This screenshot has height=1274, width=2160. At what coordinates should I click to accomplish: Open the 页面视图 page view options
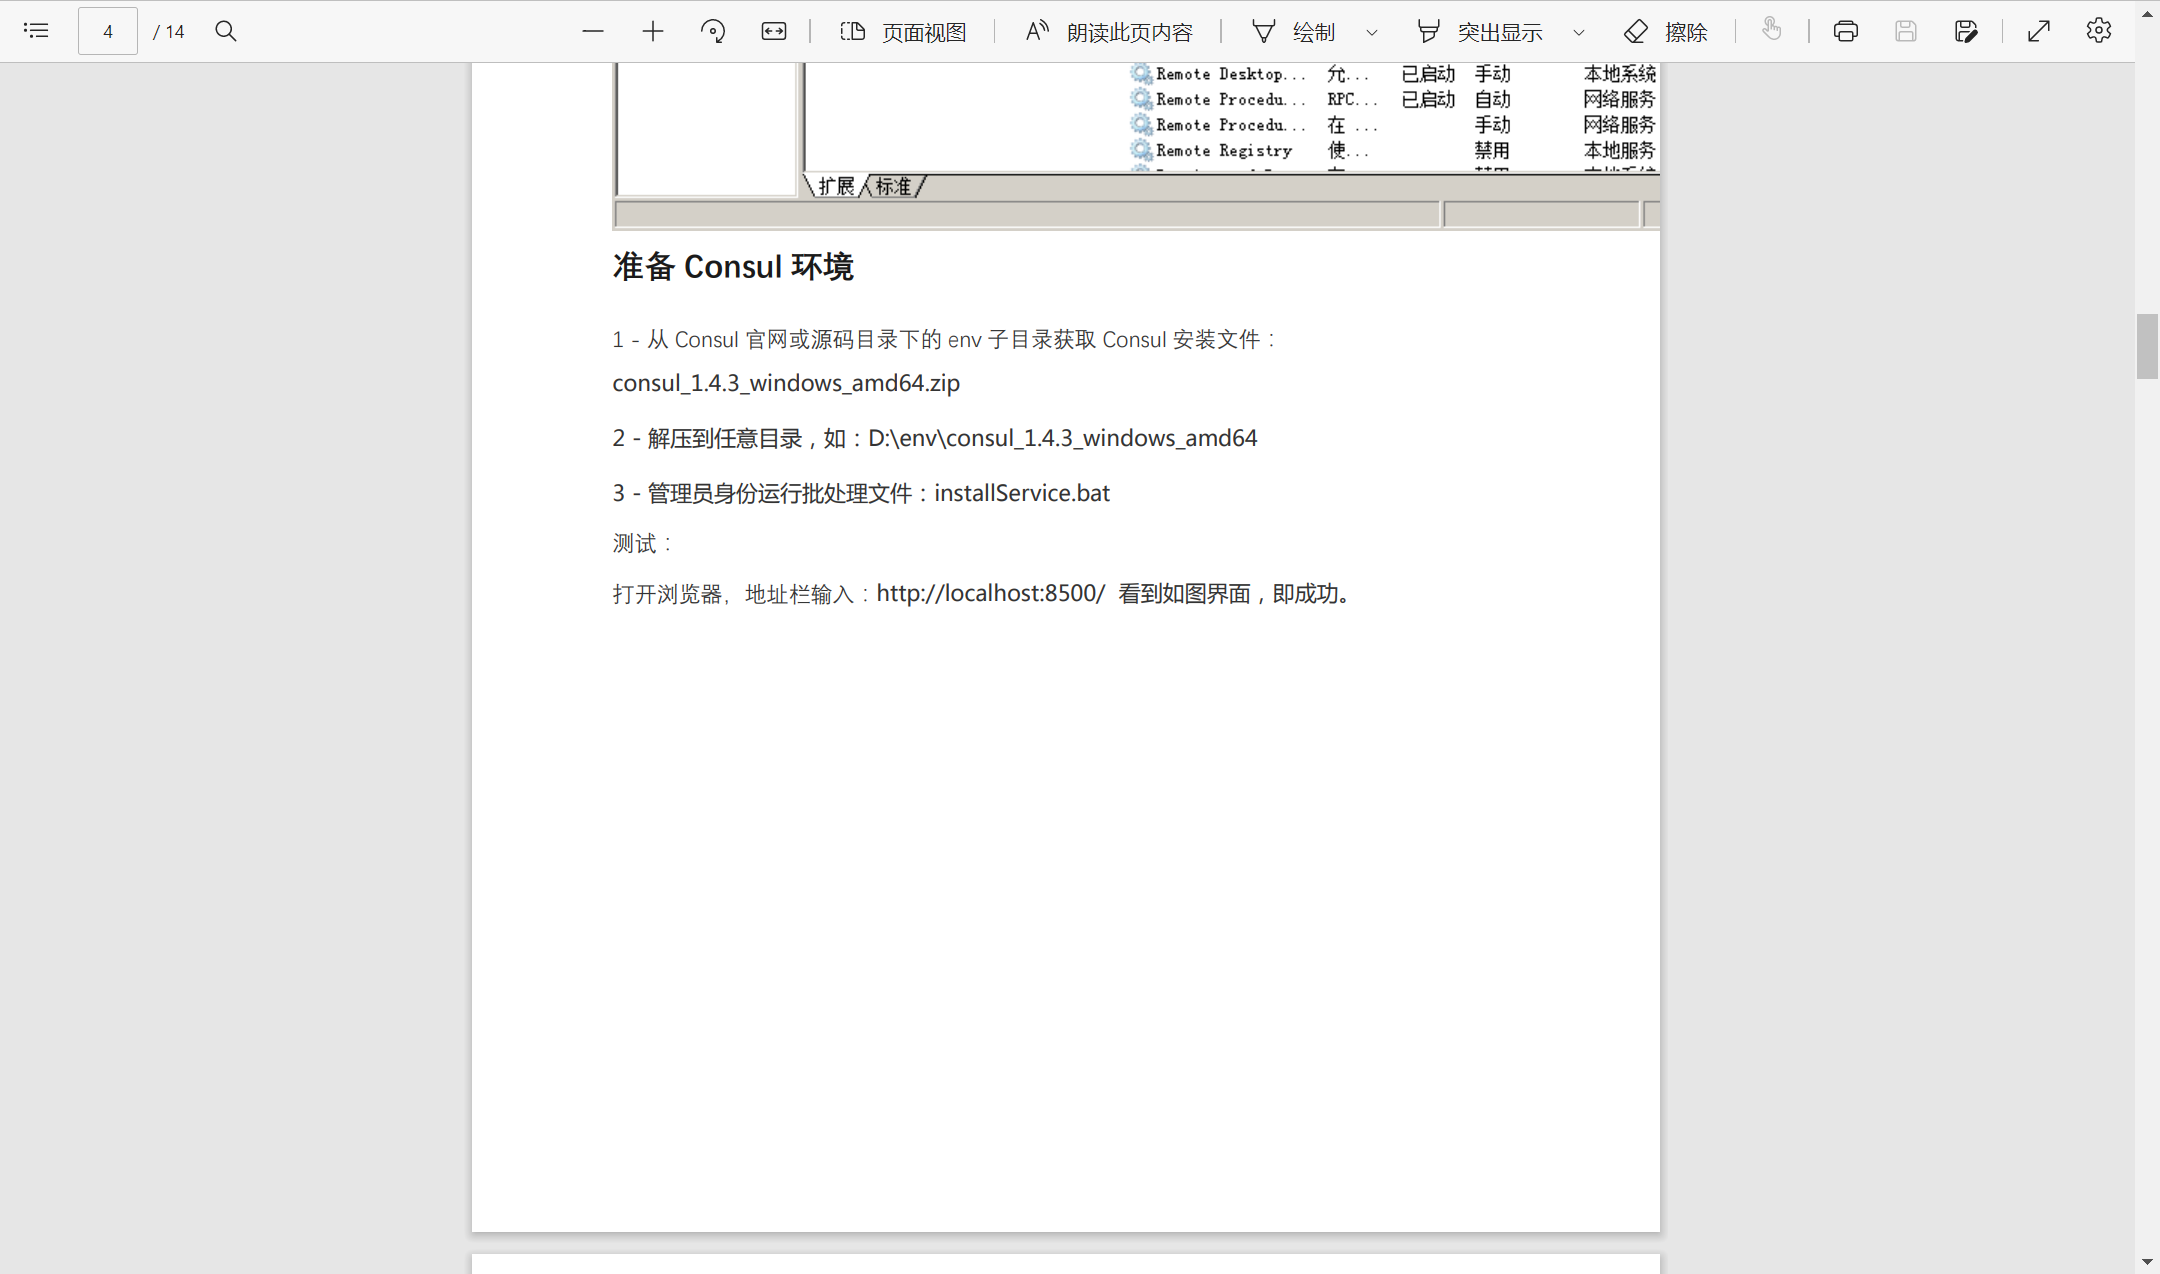(x=903, y=32)
